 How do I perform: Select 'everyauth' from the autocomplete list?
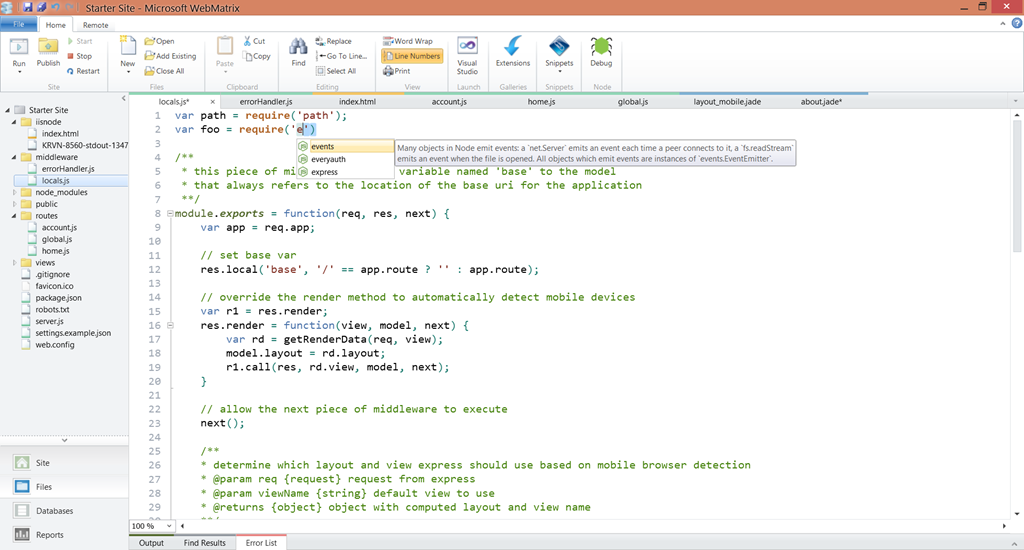tap(328, 159)
